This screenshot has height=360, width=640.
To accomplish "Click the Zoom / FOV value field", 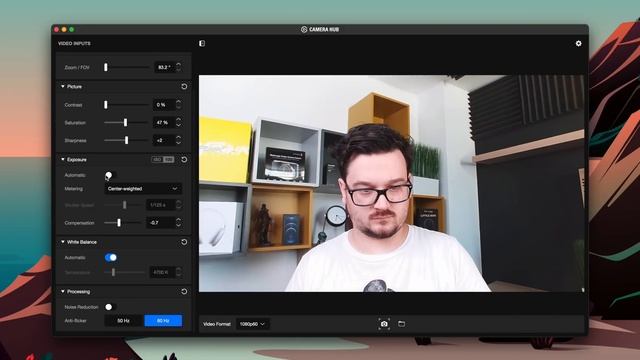I will (x=164, y=67).
